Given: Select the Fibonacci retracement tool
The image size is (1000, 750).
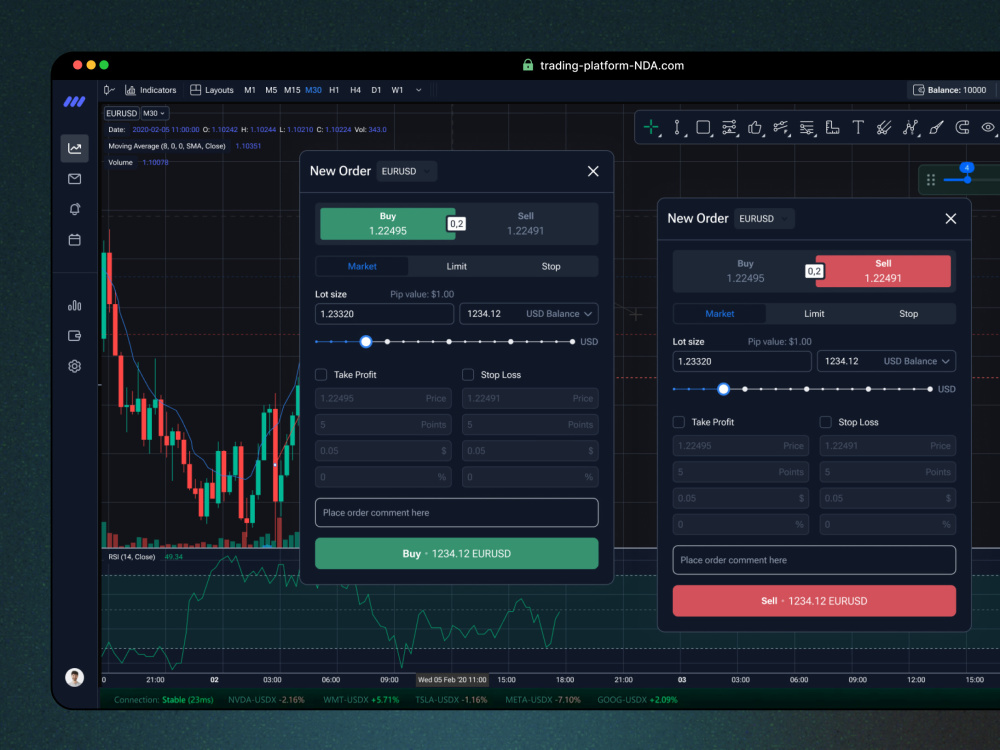Looking at the screenshot, I should [x=807, y=128].
